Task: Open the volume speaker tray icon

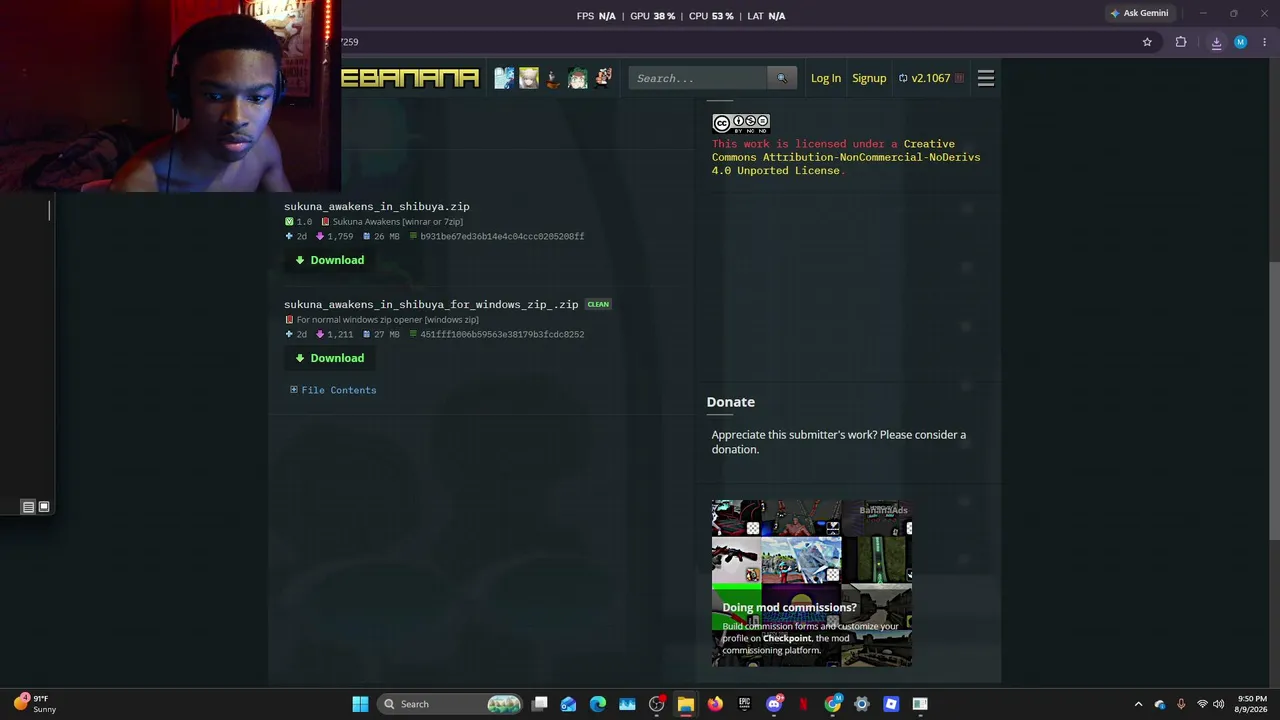Action: pos(1218,704)
